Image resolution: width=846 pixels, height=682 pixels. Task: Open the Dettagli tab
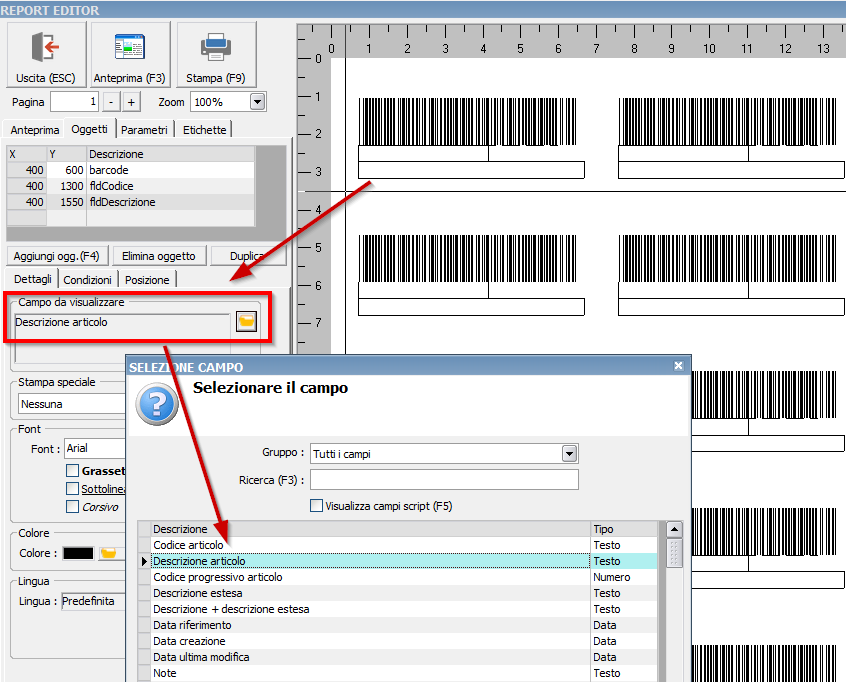pos(32,279)
